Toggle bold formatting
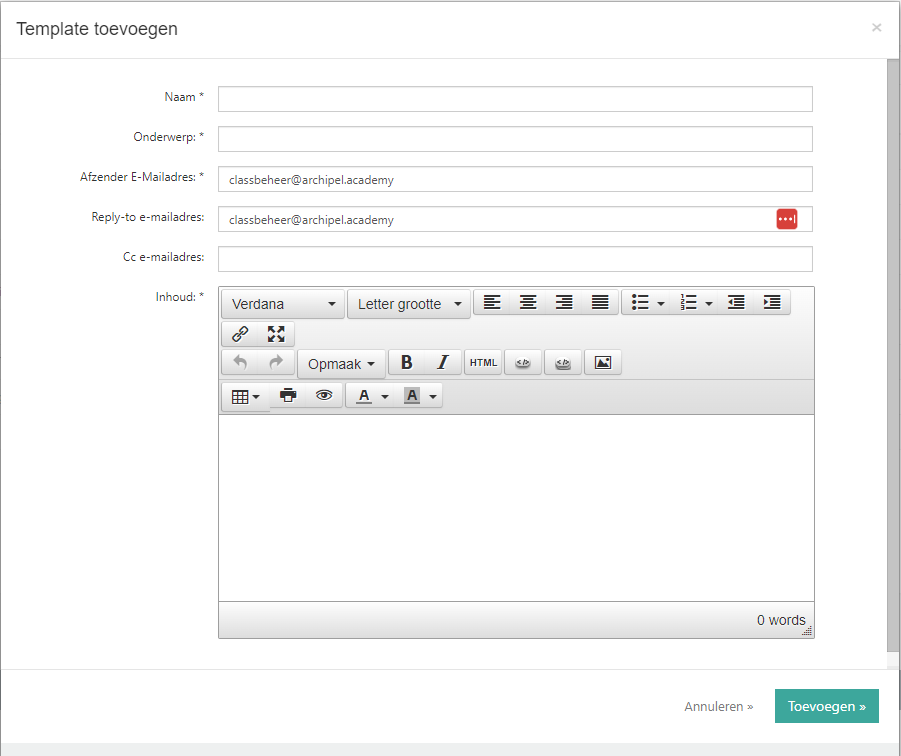Image resolution: width=901 pixels, height=756 pixels. point(406,363)
